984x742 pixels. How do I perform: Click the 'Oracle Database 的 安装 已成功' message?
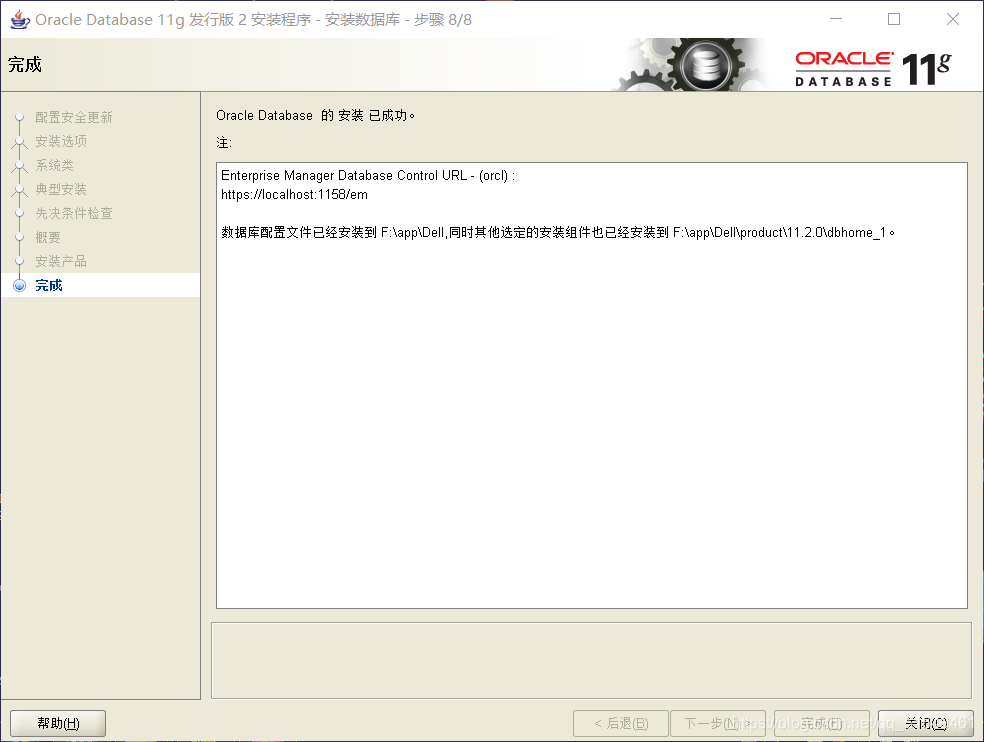pos(316,116)
